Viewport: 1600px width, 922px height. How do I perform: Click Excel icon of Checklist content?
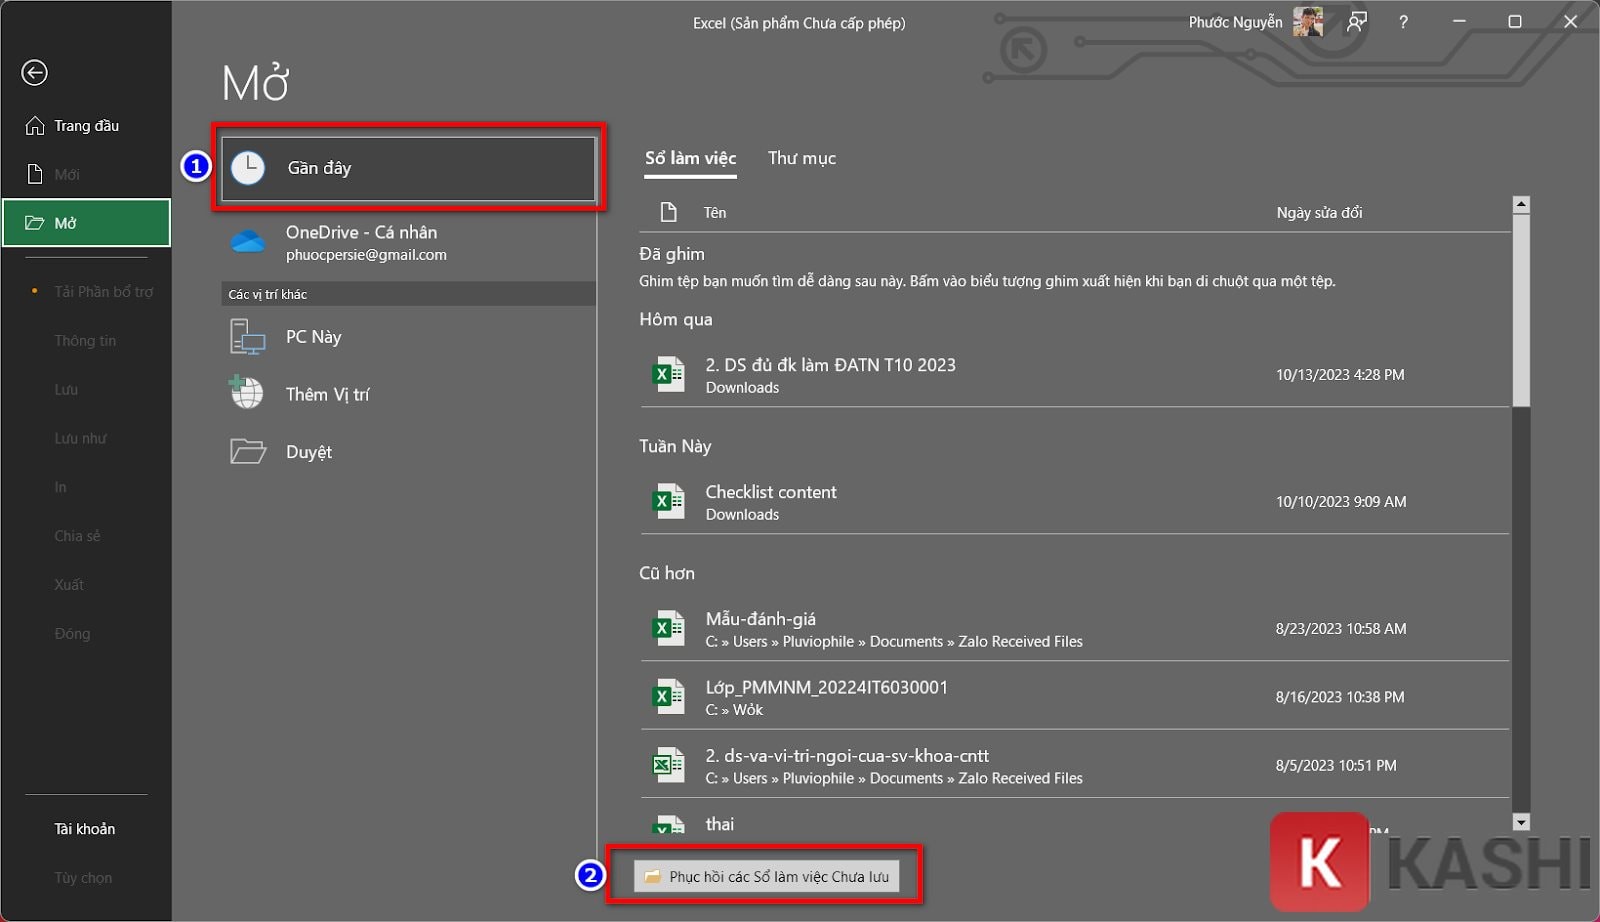coord(668,502)
